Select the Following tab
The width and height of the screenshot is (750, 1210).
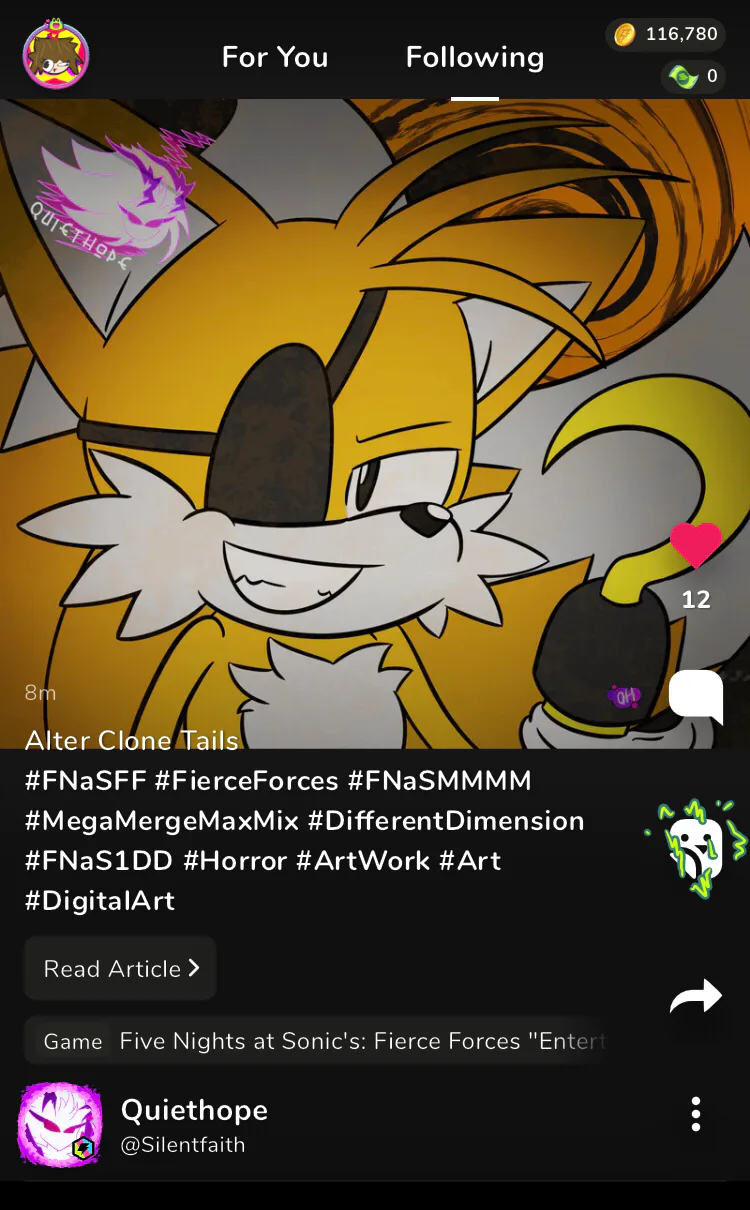tap(475, 57)
